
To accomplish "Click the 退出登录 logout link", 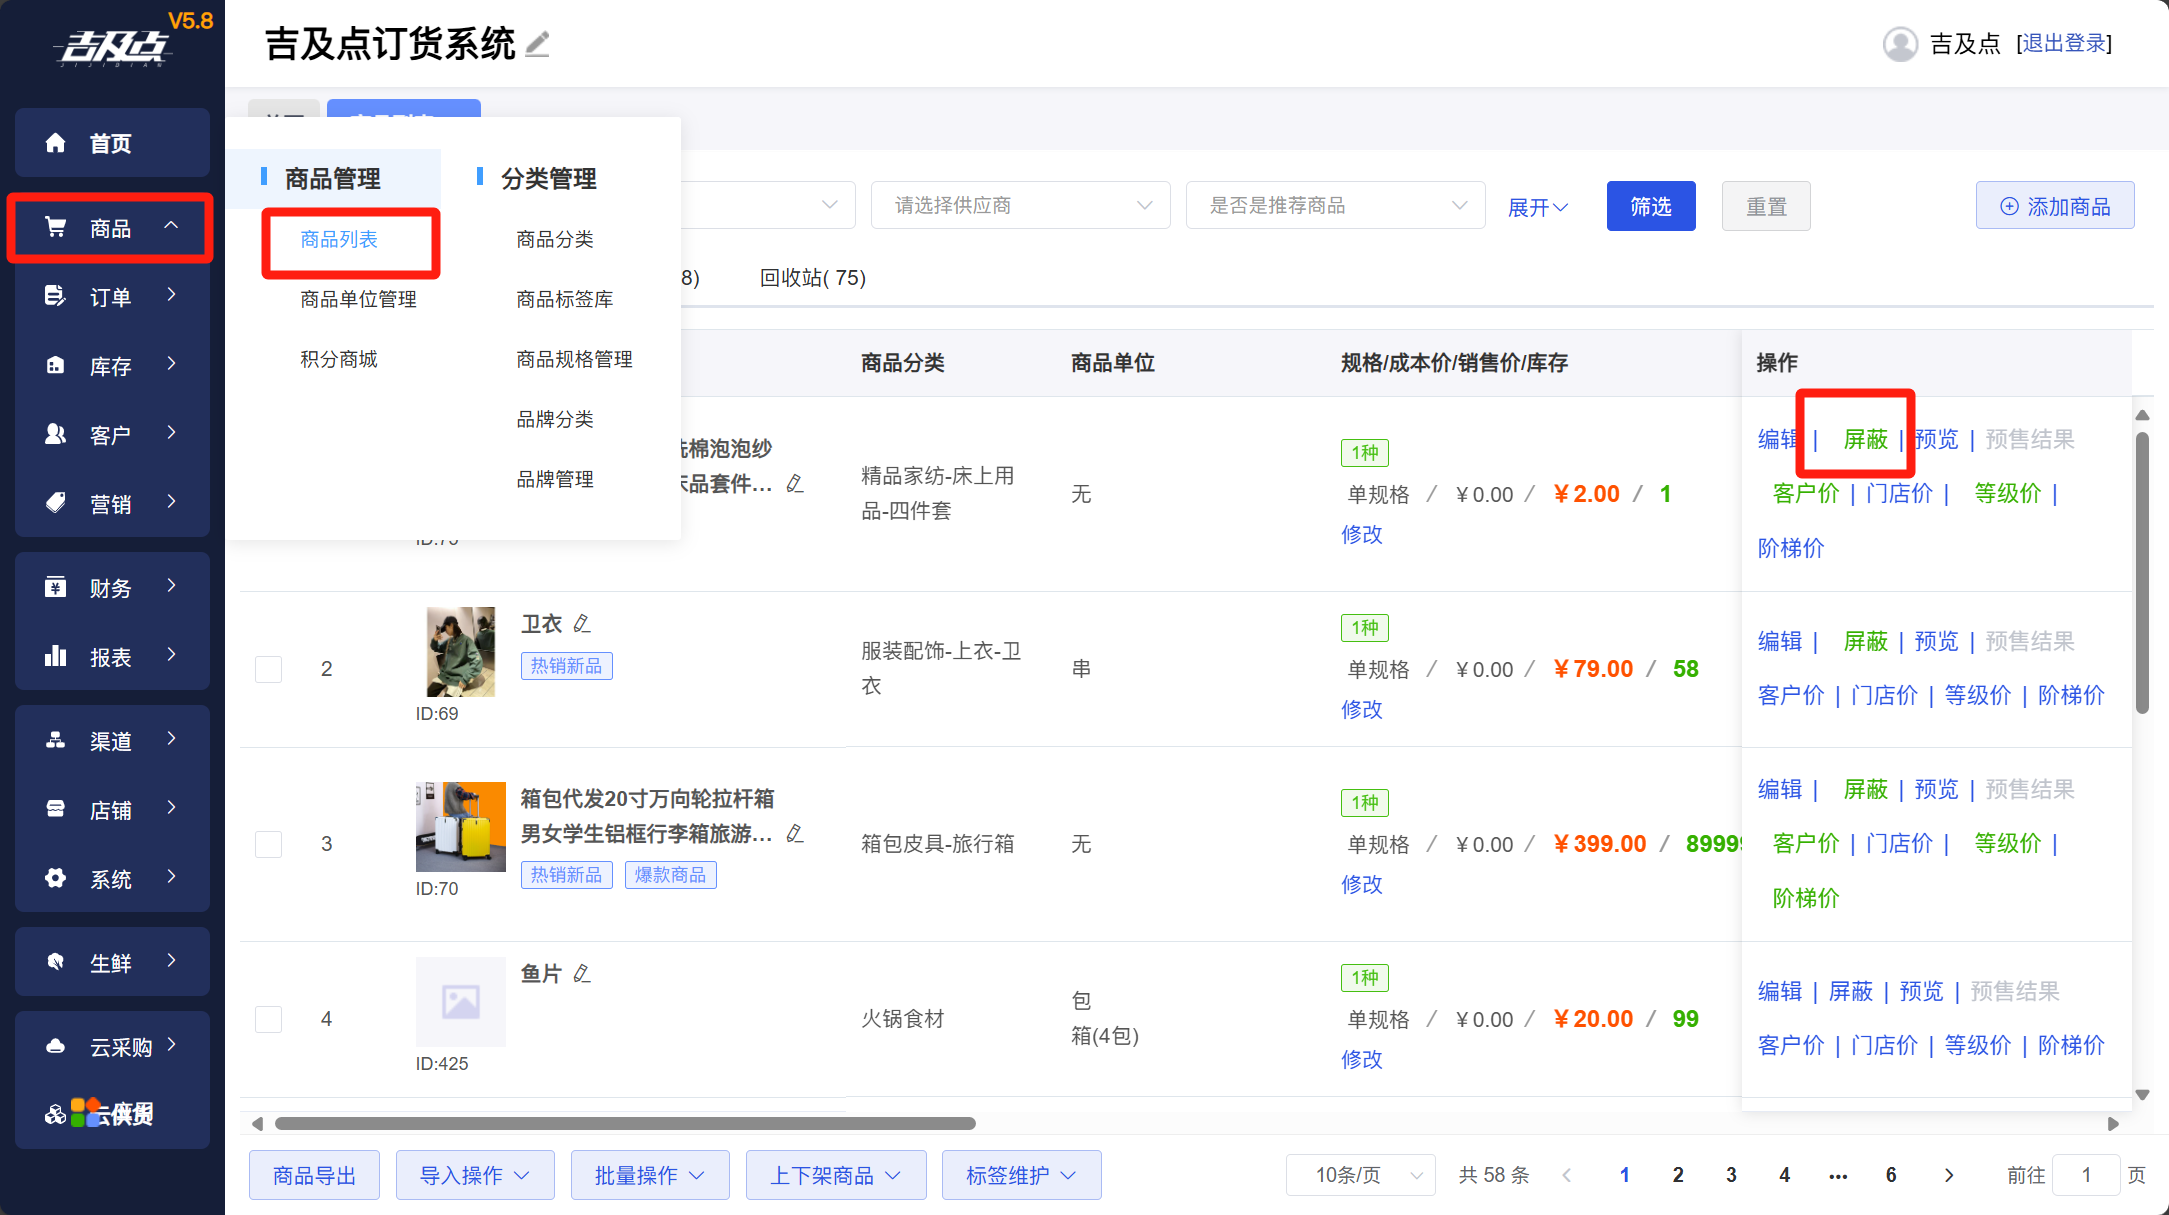I will pos(2064,43).
